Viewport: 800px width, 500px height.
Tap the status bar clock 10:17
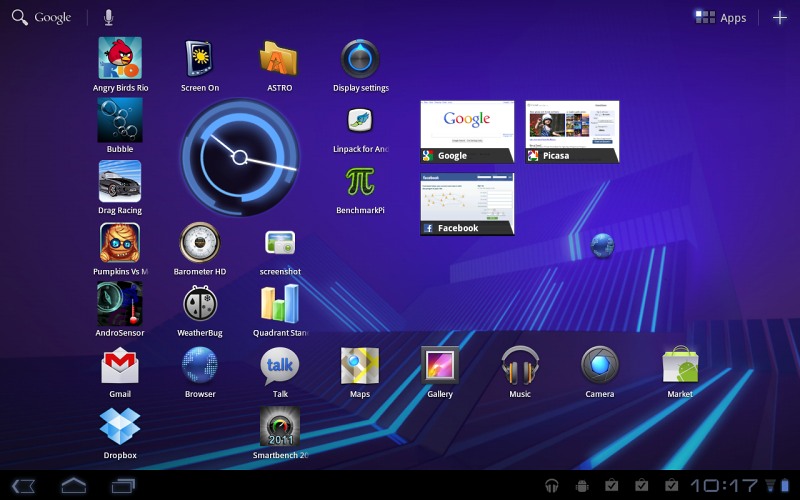pyautogui.click(x=724, y=486)
